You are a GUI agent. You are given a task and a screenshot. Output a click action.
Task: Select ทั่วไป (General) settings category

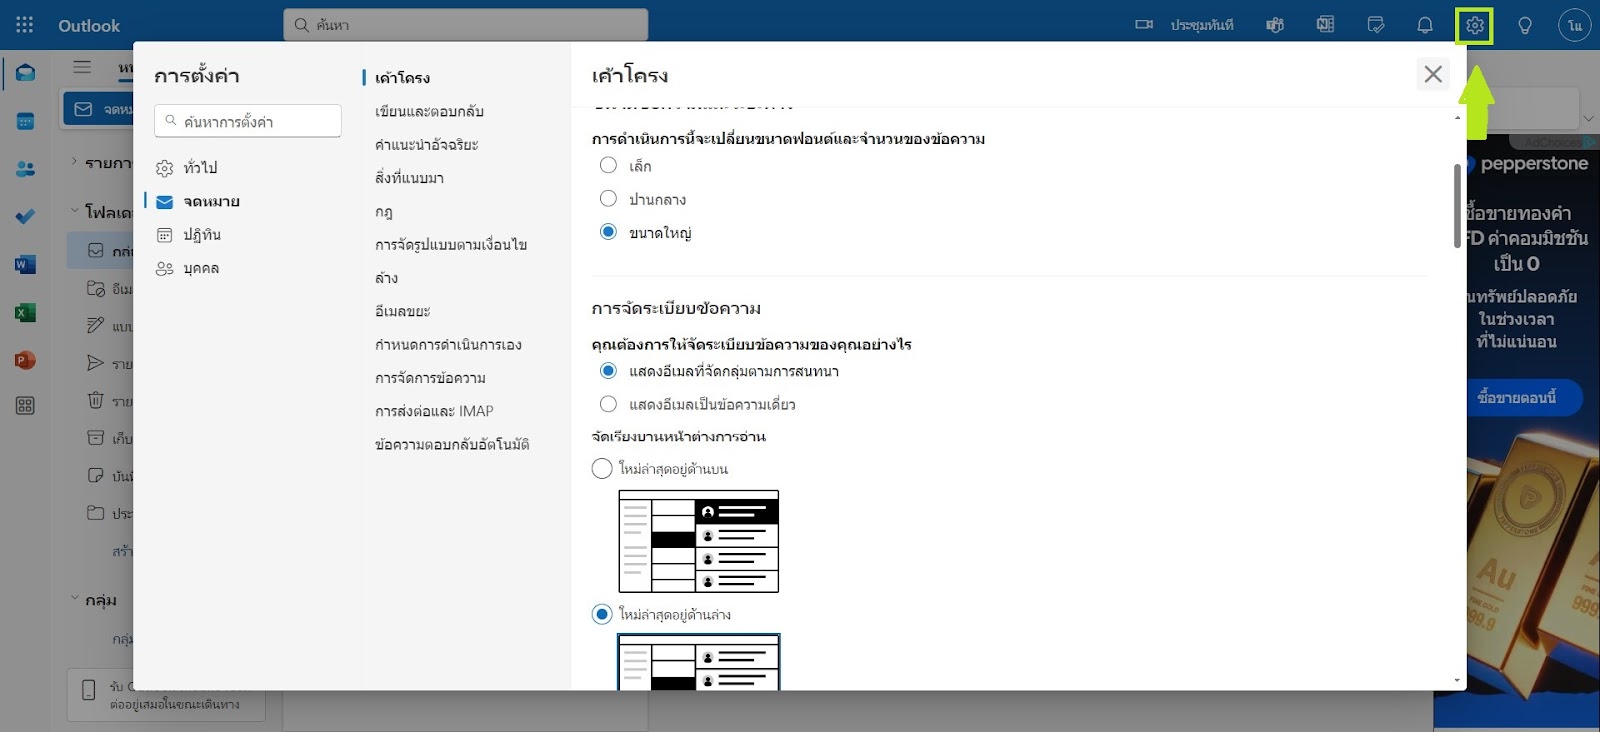(x=200, y=167)
